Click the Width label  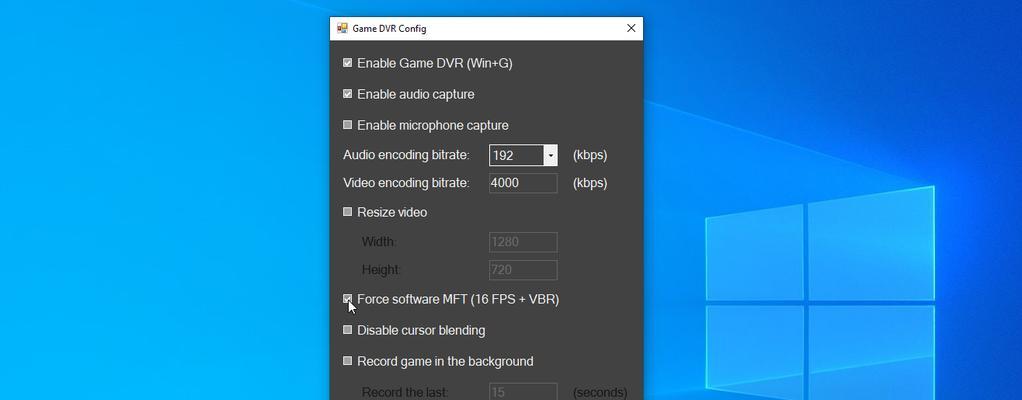point(379,242)
